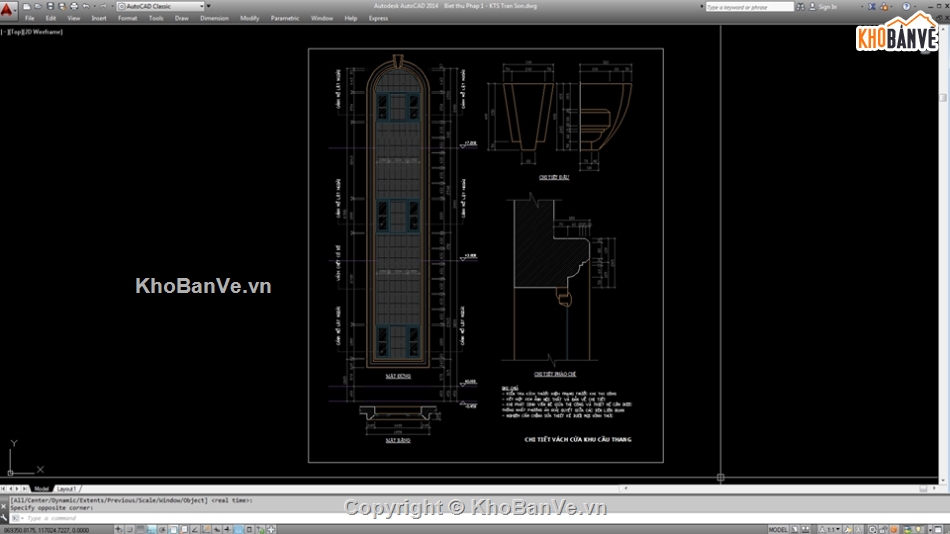Image resolution: width=950 pixels, height=534 pixels.
Task: Close the command line window with X
Action: (4, 506)
